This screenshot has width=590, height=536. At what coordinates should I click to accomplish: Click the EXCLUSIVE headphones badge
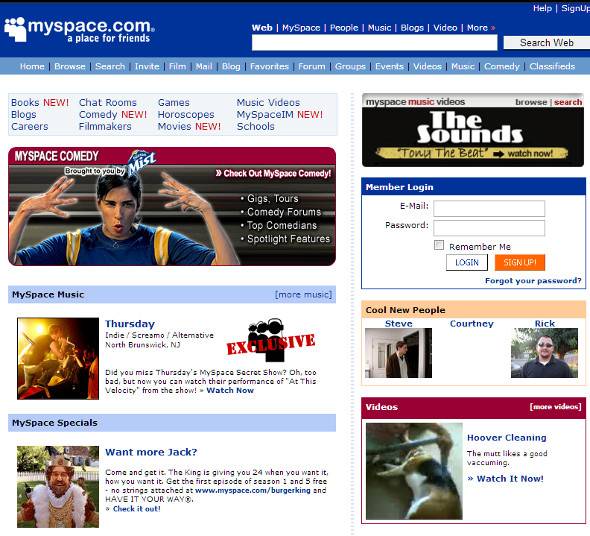point(271,341)
